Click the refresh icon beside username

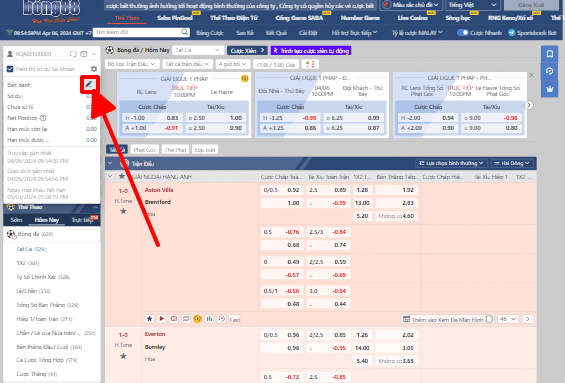click(x=73, y=54)
